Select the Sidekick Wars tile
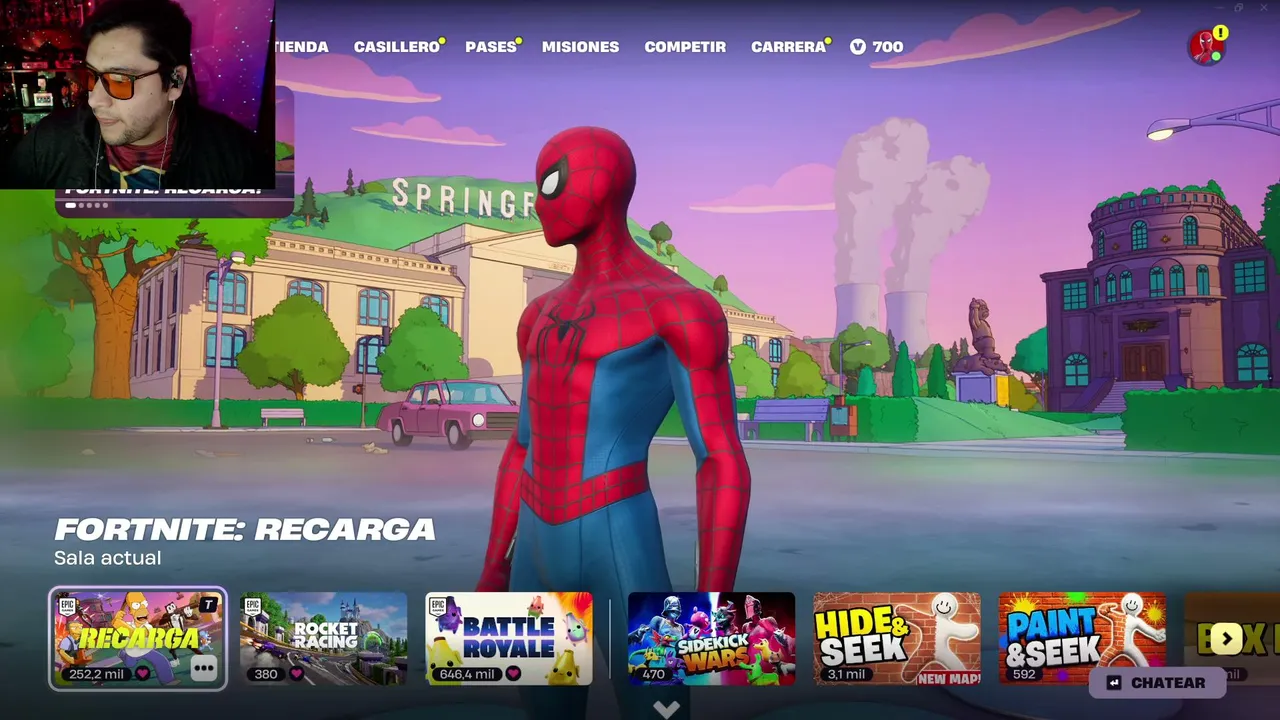1280x720 pixels. pyautogui.click(x=711, y=639)
